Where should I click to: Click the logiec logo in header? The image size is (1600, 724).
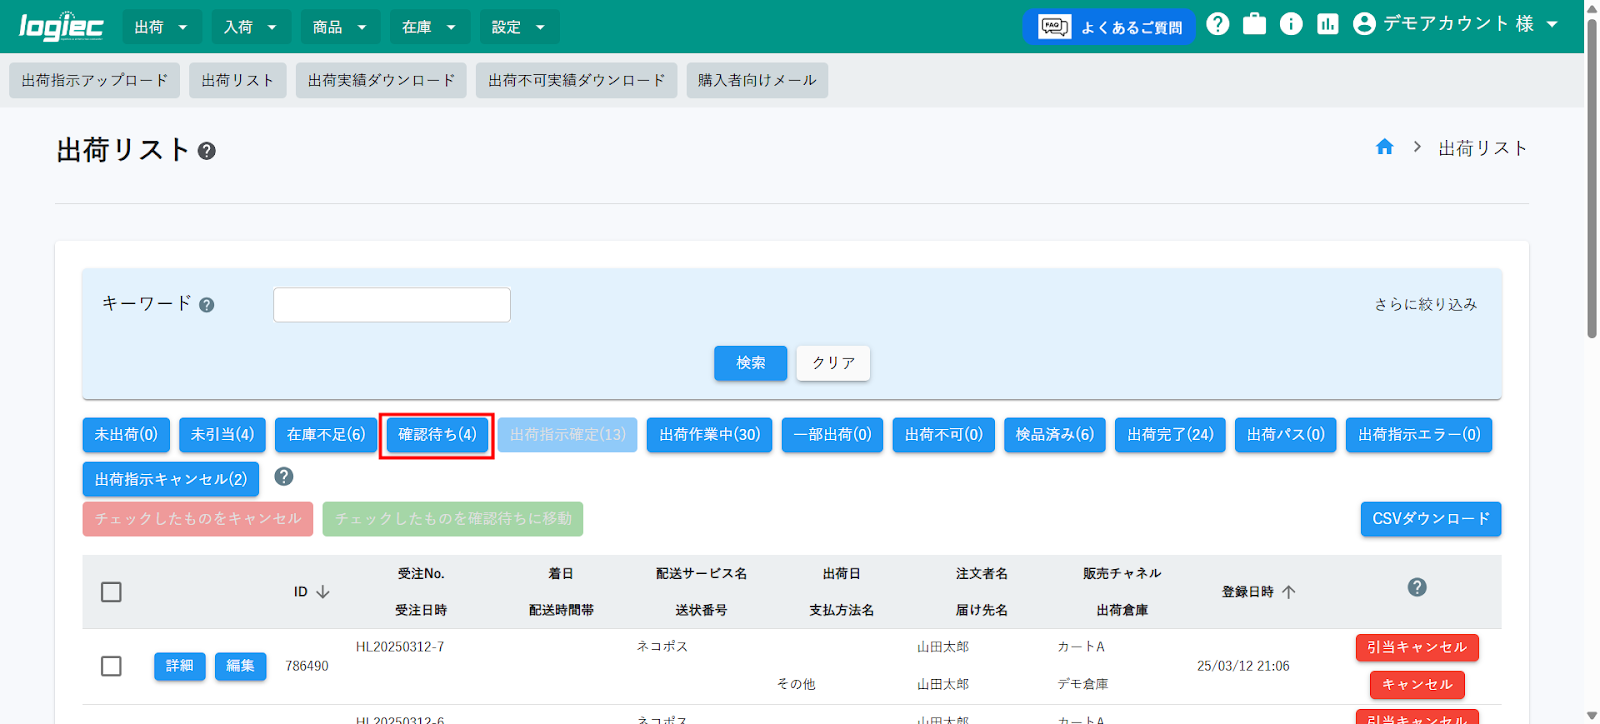point(61,26)
